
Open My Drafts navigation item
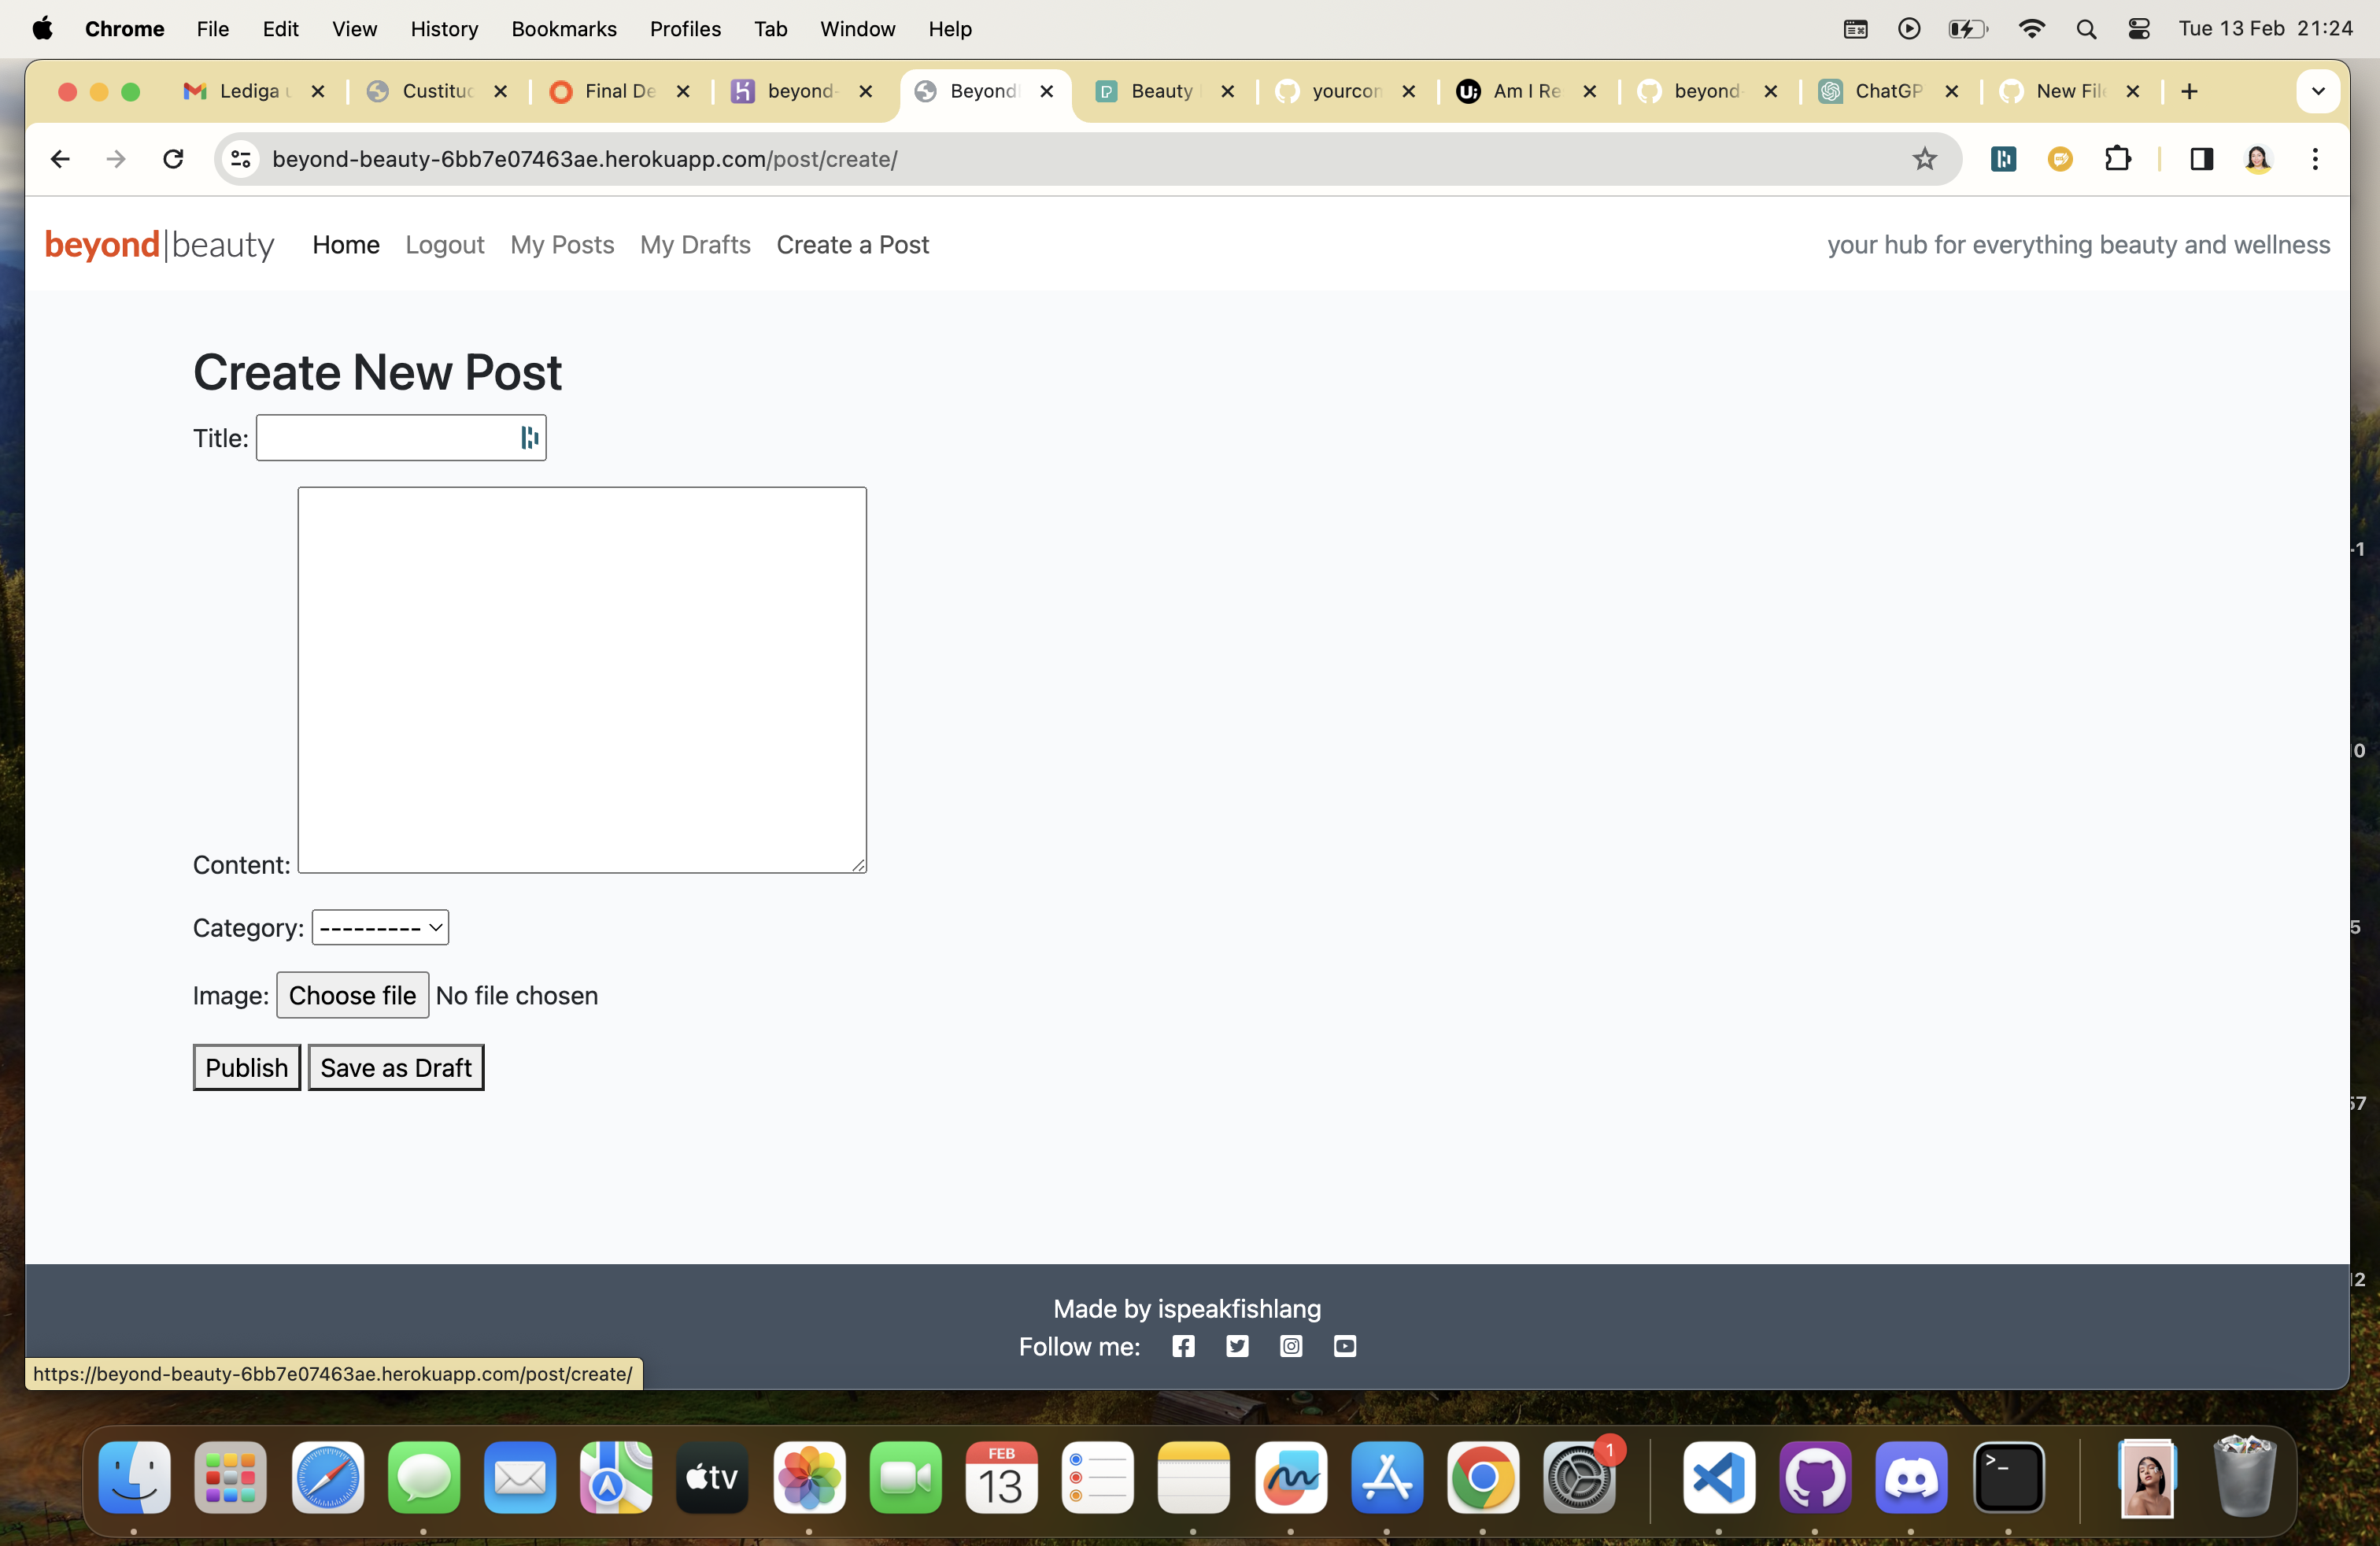[694, 243]
